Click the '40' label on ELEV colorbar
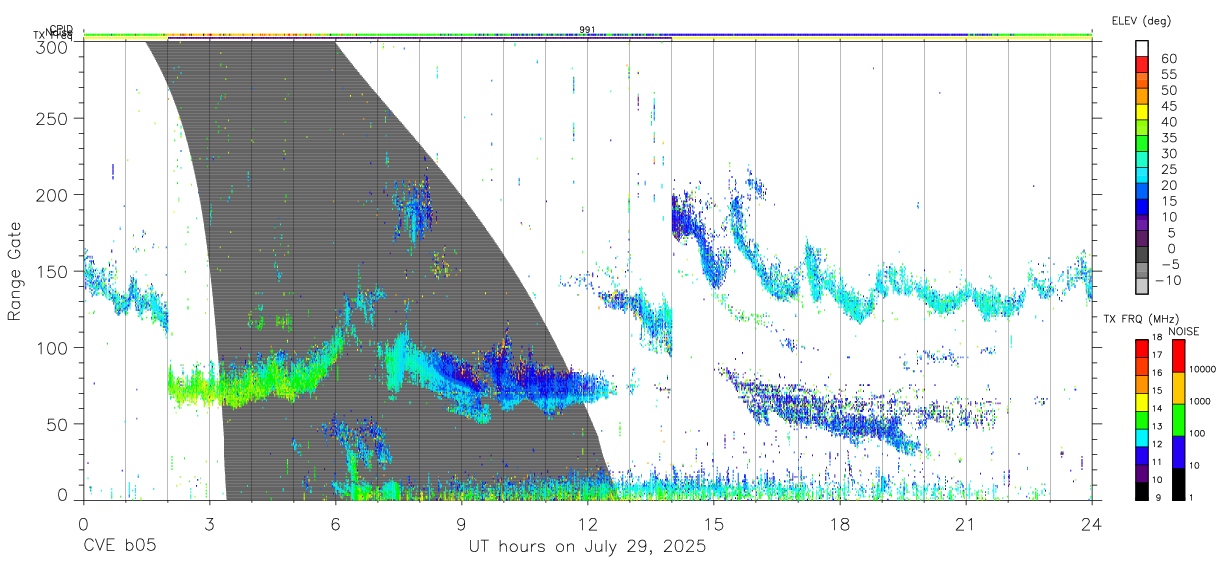 pos(1168,122)
